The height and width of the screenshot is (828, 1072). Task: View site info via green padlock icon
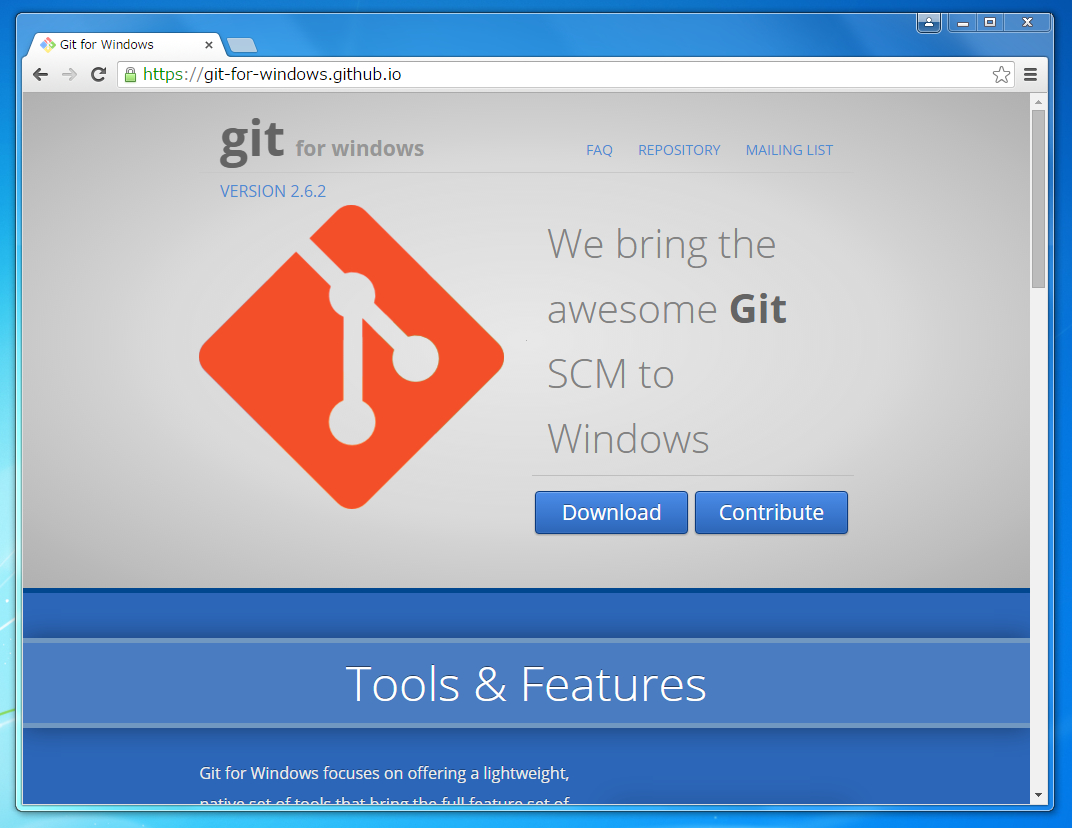pyautogui.click(x=130, y=74)
